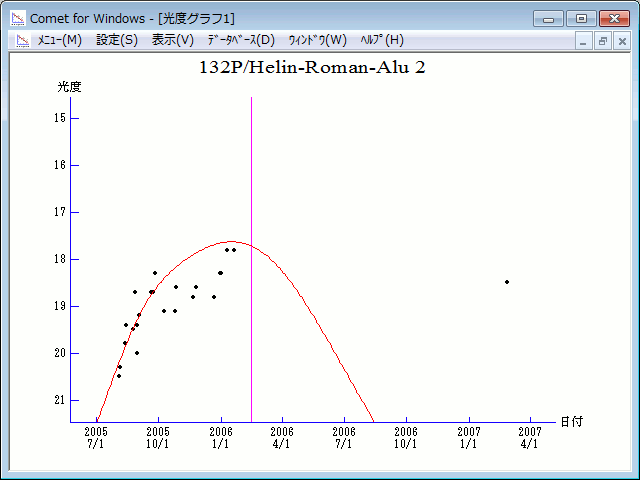The height and width of the screenshot is (480, 640).
Task: Click the 日付 date axis label
Action: 572,422
